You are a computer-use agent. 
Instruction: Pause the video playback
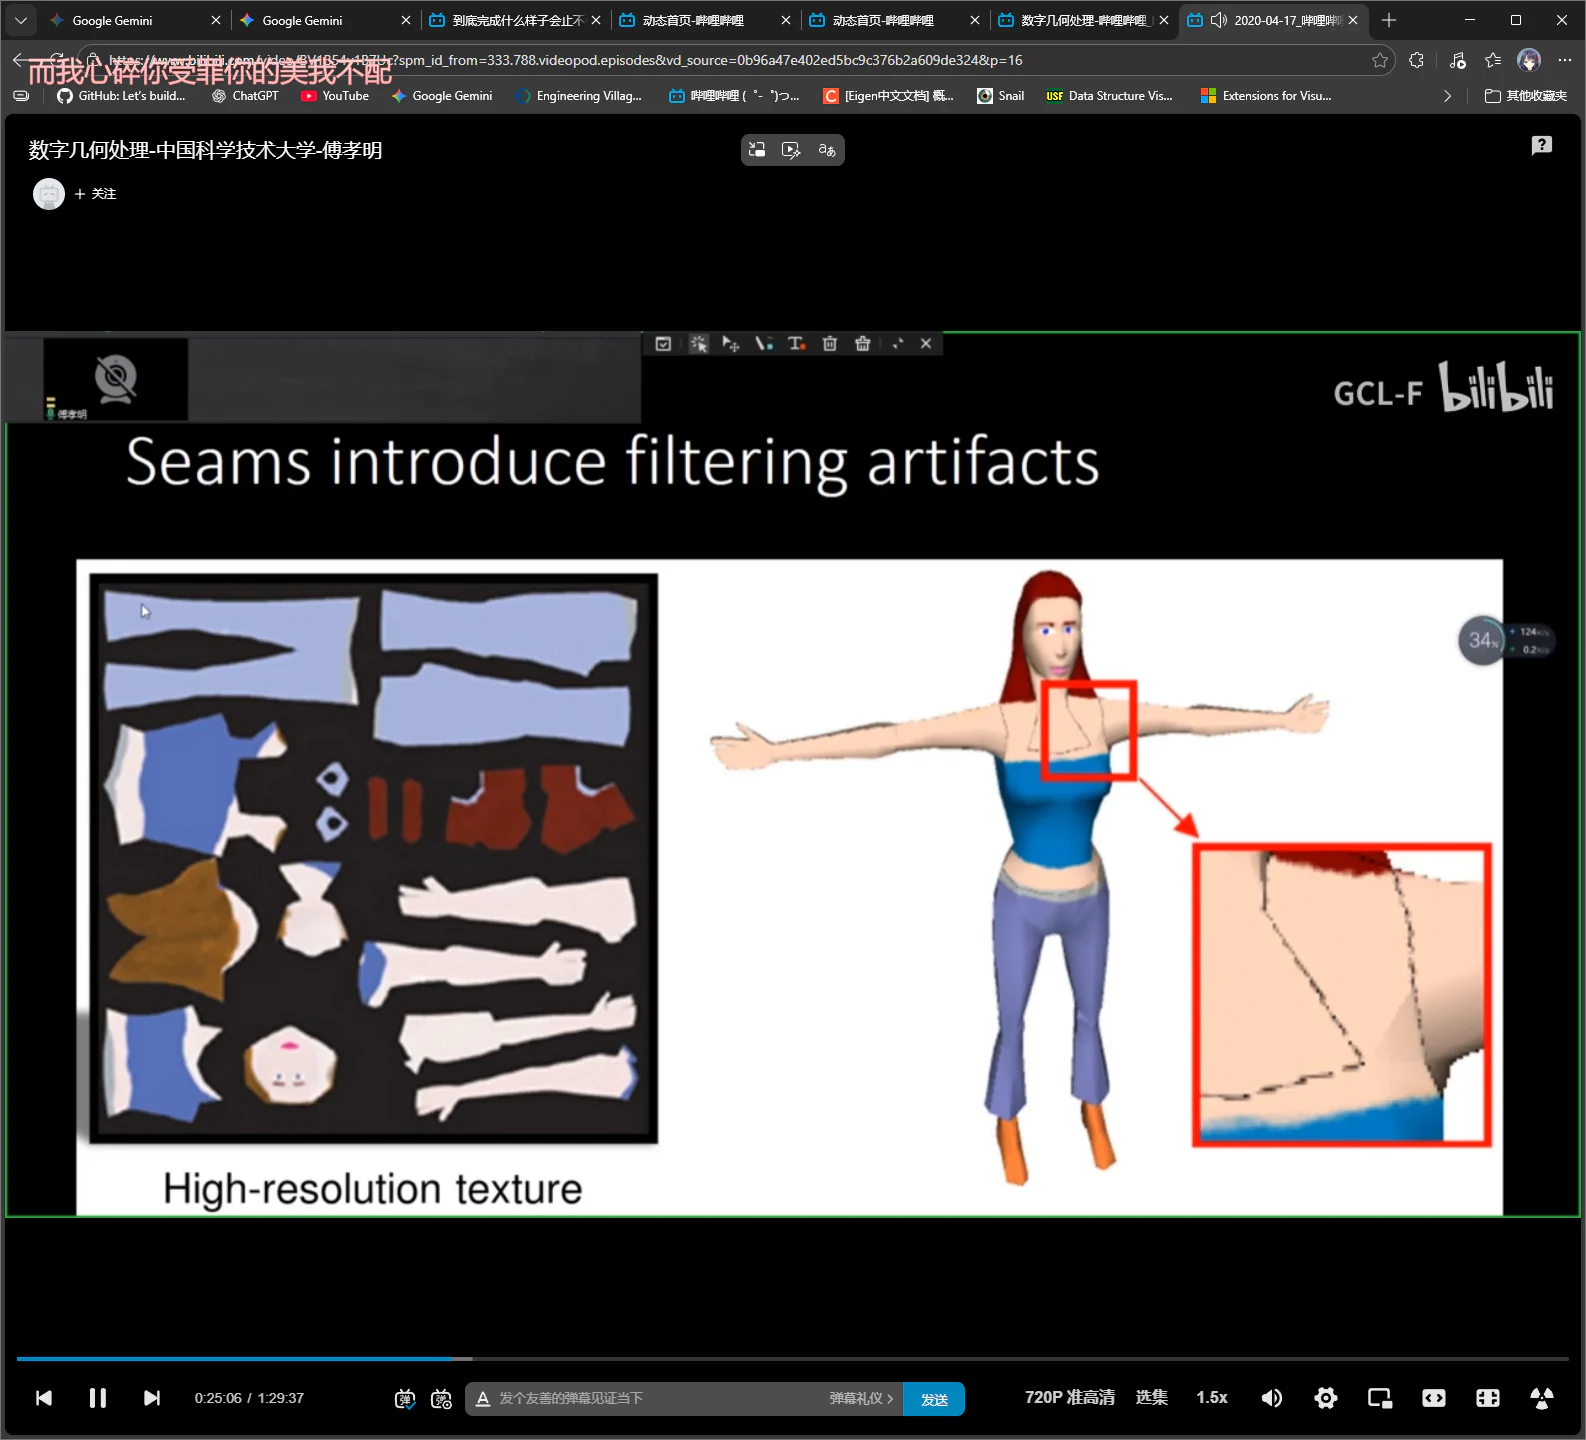pos(98,1398)
